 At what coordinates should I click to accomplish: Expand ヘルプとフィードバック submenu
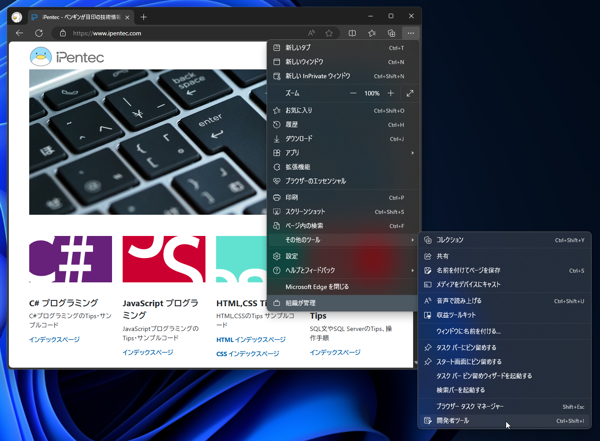342,270
